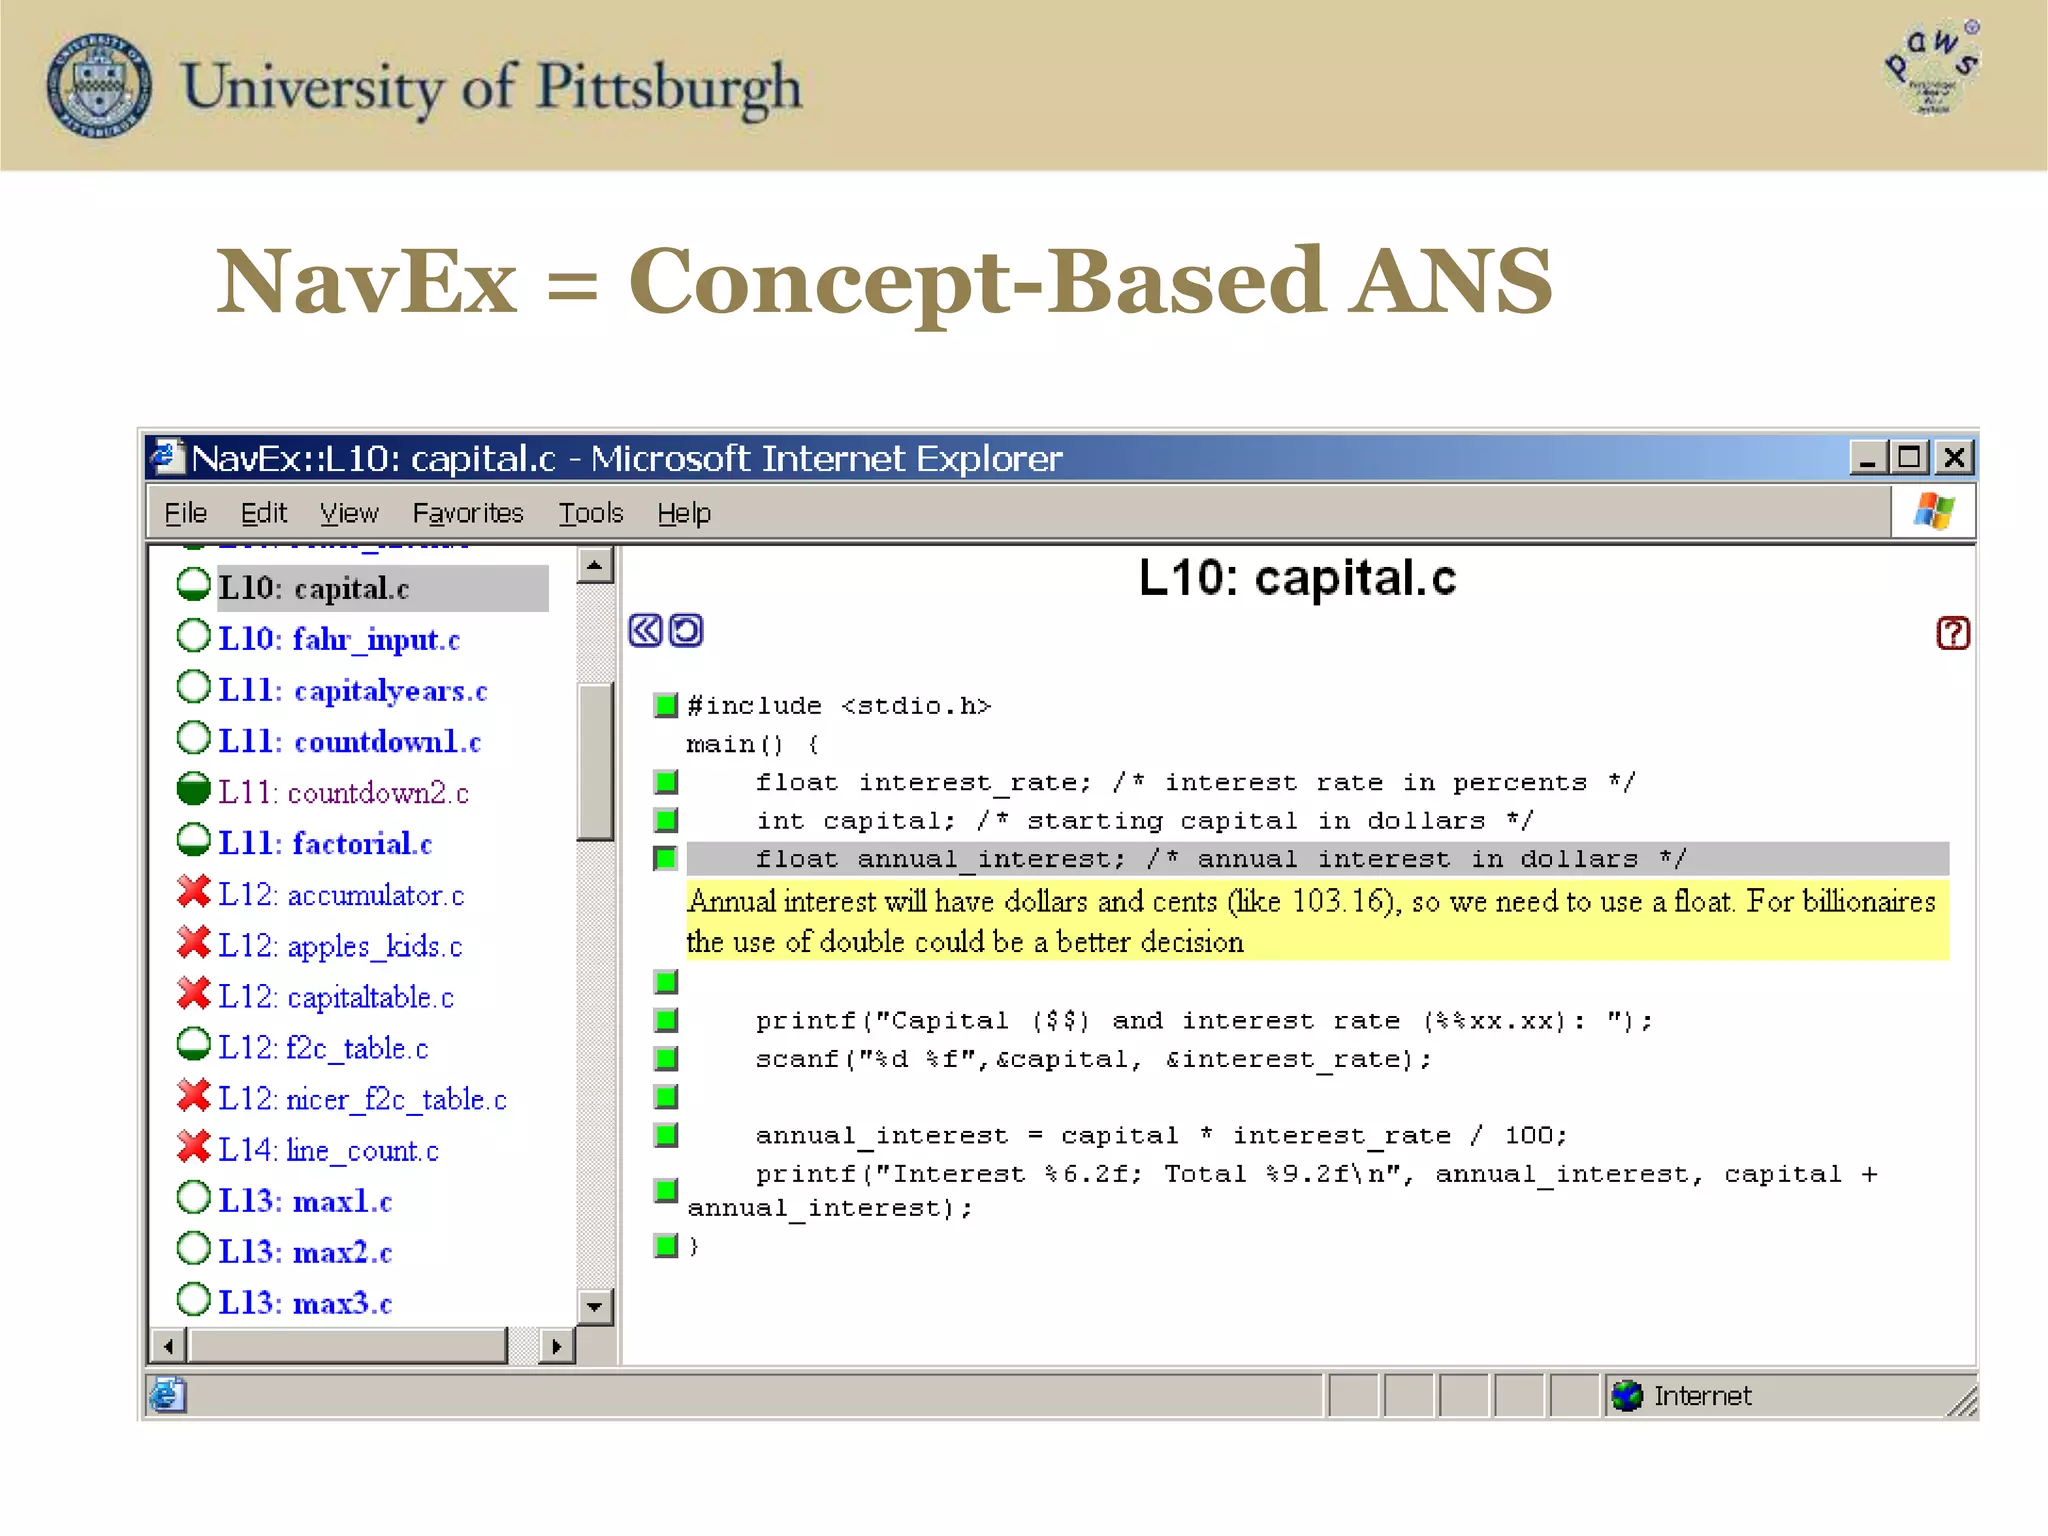Open the Tools menu
This screenshot has height=1536, width=2048.
tap(591, 514)
